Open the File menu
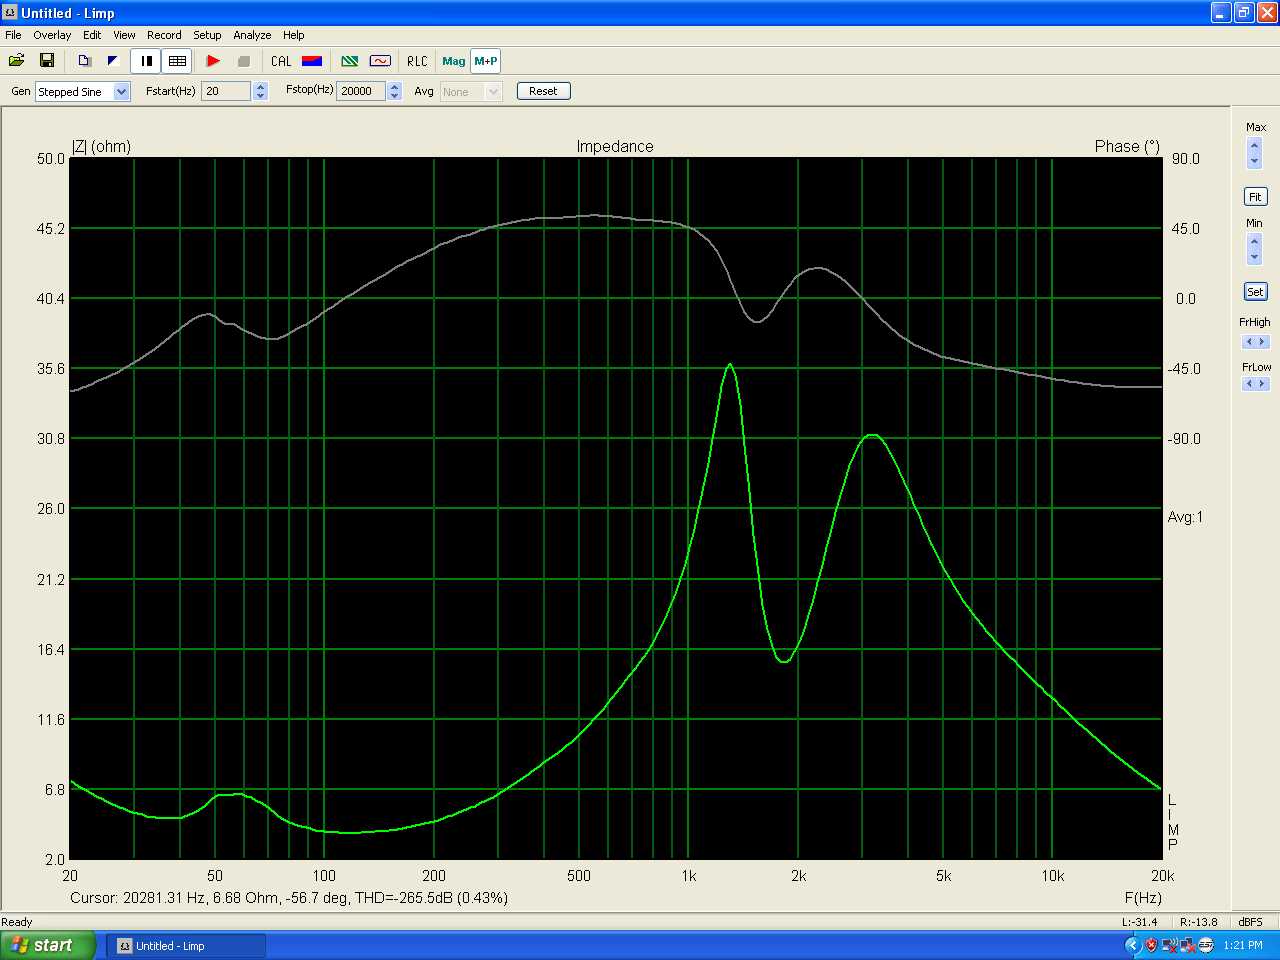The height and width of the screenshot is (960, 1280). tap(13, 35)
